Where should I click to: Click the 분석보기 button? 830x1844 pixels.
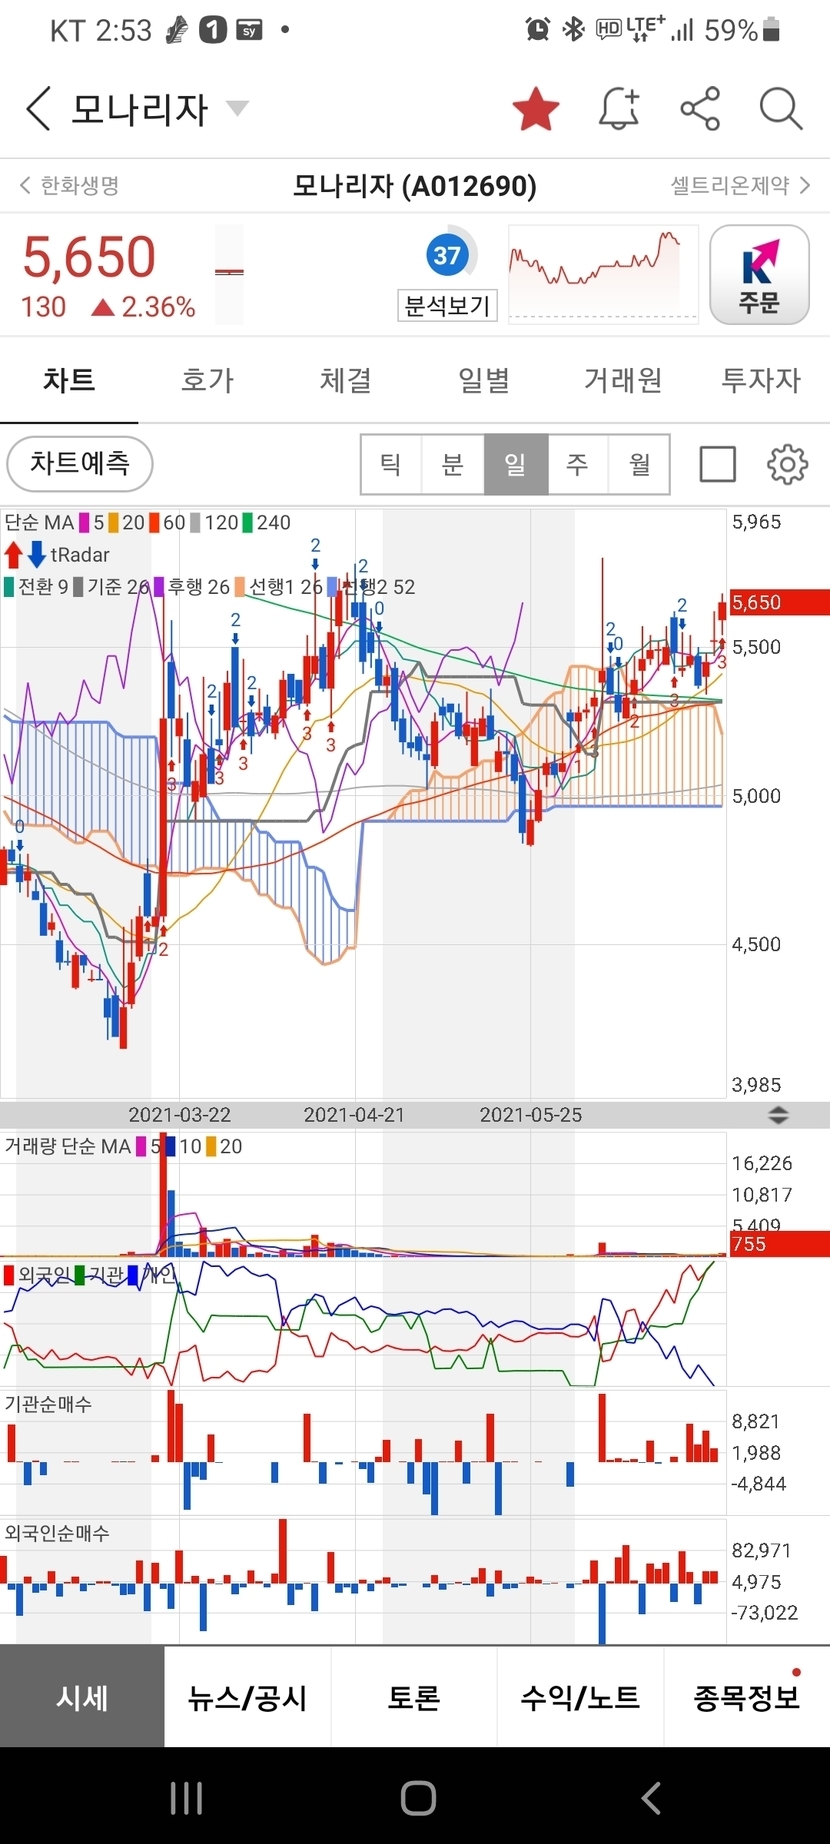[447, 305]
